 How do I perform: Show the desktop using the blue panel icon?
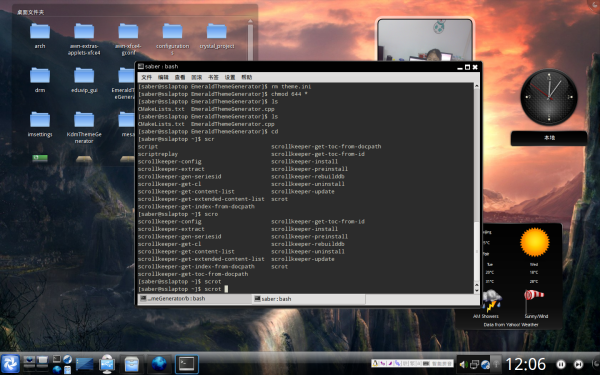[85, 364]
